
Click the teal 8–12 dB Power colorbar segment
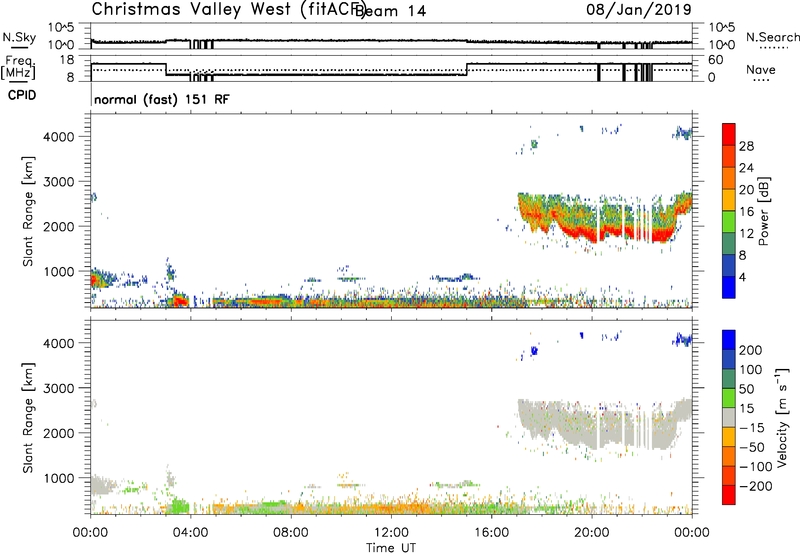729,243
